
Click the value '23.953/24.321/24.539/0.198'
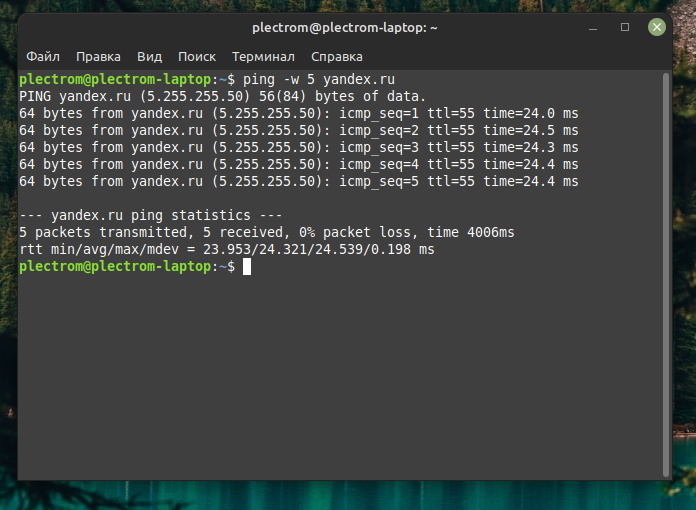pyautogui.click(x=307, y=249)
